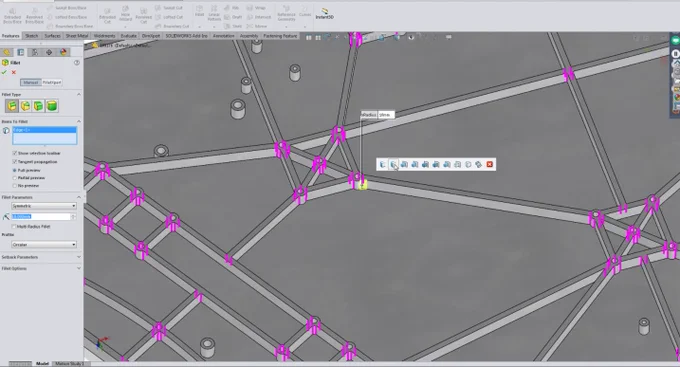Choose the Full preview radio button
Image resolution: width=680 pixels, height=367 pixels.
[x=15, y=170]
